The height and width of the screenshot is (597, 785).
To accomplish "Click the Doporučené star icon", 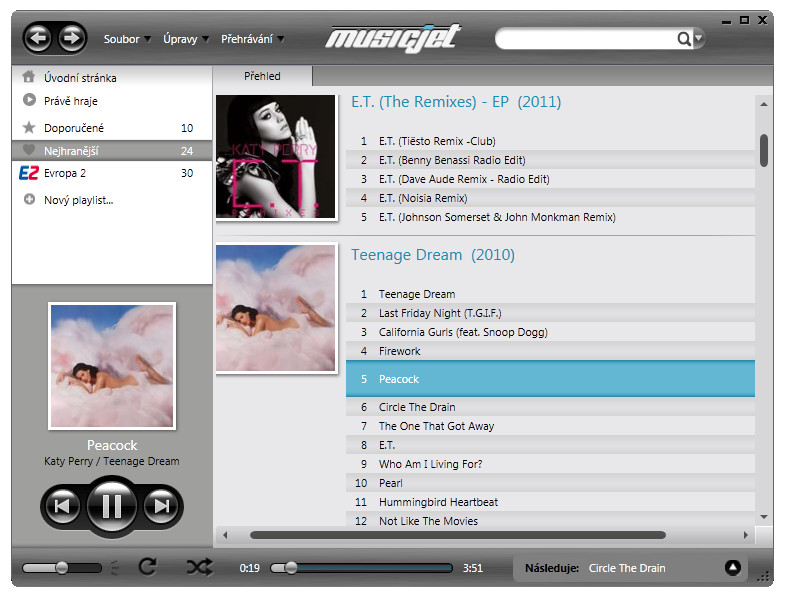I will tap(29, 127).
